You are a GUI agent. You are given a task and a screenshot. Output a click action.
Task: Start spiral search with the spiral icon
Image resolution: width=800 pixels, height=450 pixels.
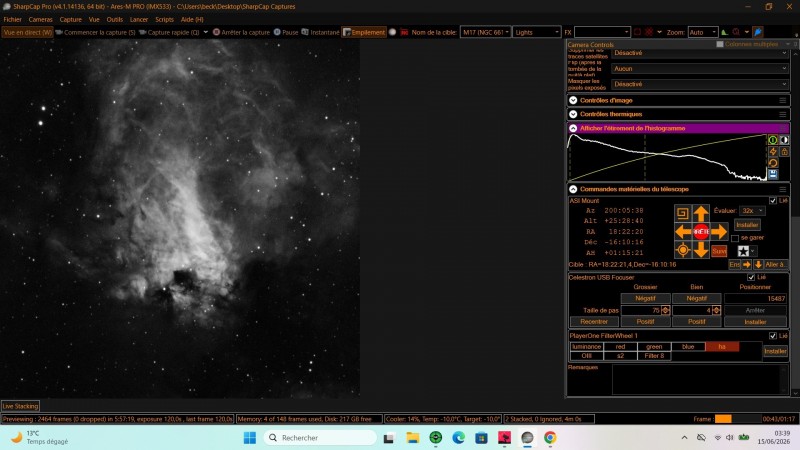[683, 213]
